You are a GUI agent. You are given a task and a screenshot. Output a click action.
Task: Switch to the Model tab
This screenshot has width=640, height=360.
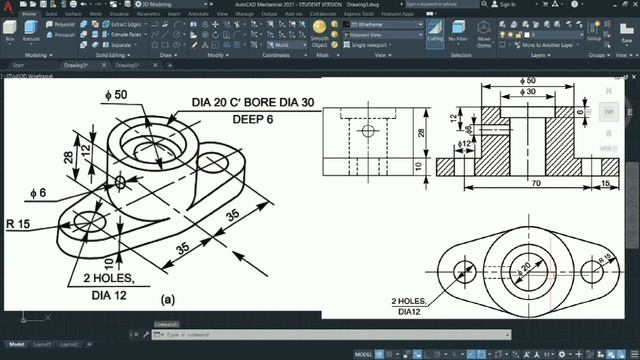coord(16,344)
